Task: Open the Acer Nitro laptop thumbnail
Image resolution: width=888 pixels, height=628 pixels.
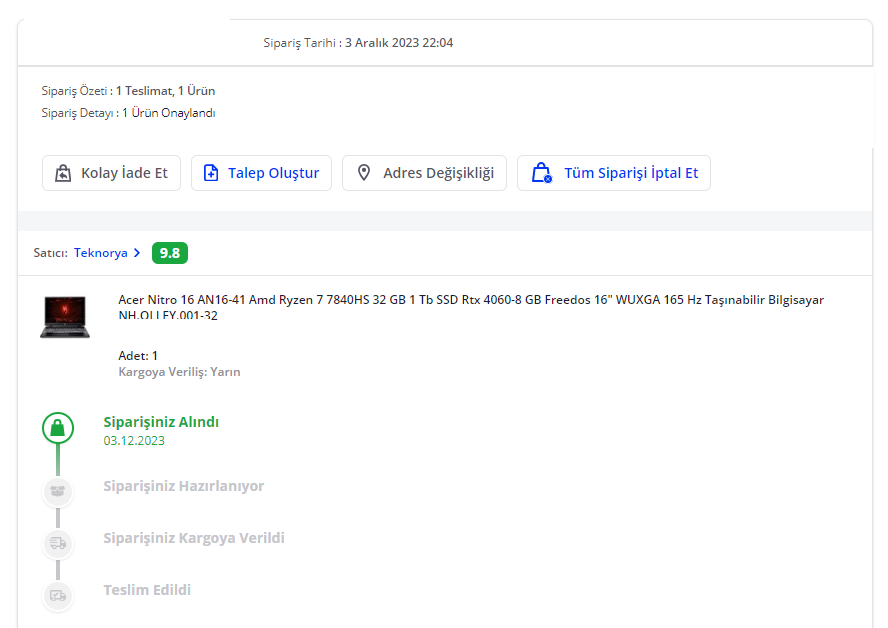Action: [x=65, y=316]
